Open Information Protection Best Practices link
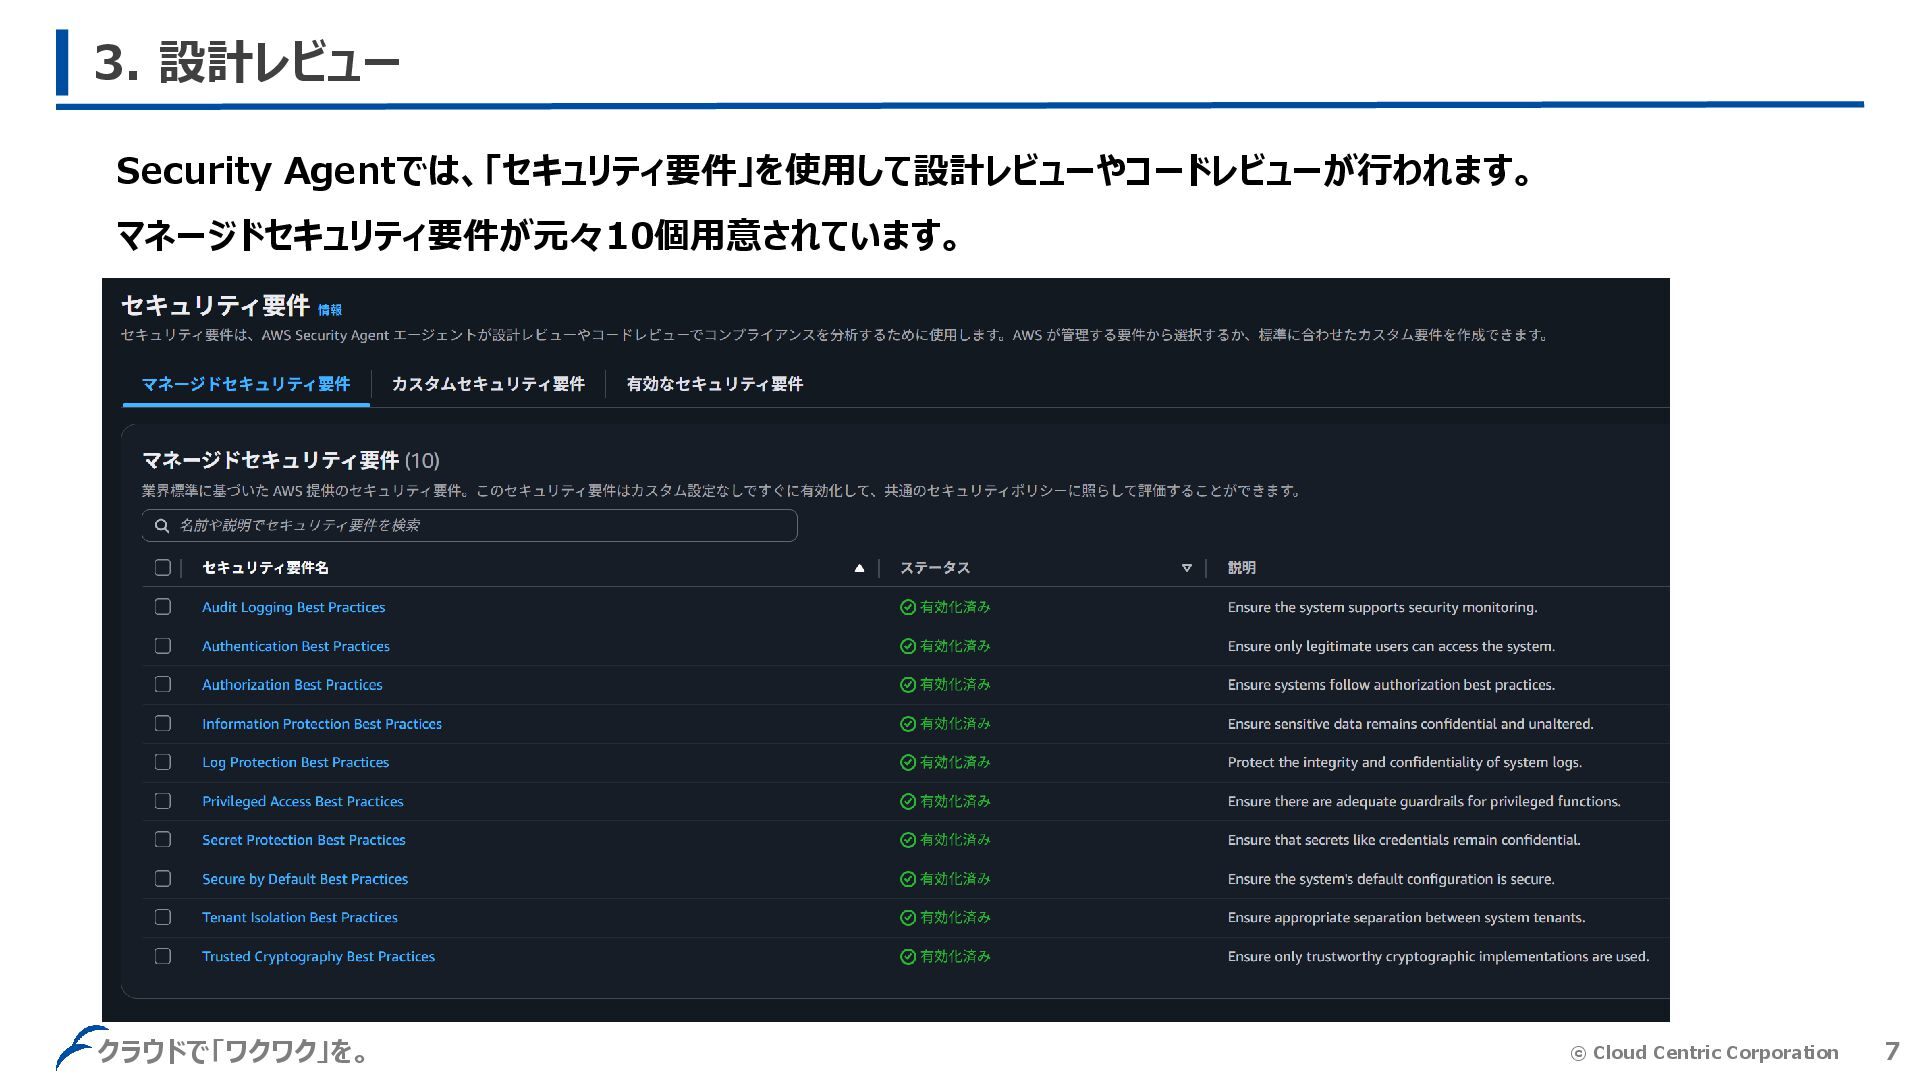Screen dimensions: 1920x1080 click(x=322, y=724)
